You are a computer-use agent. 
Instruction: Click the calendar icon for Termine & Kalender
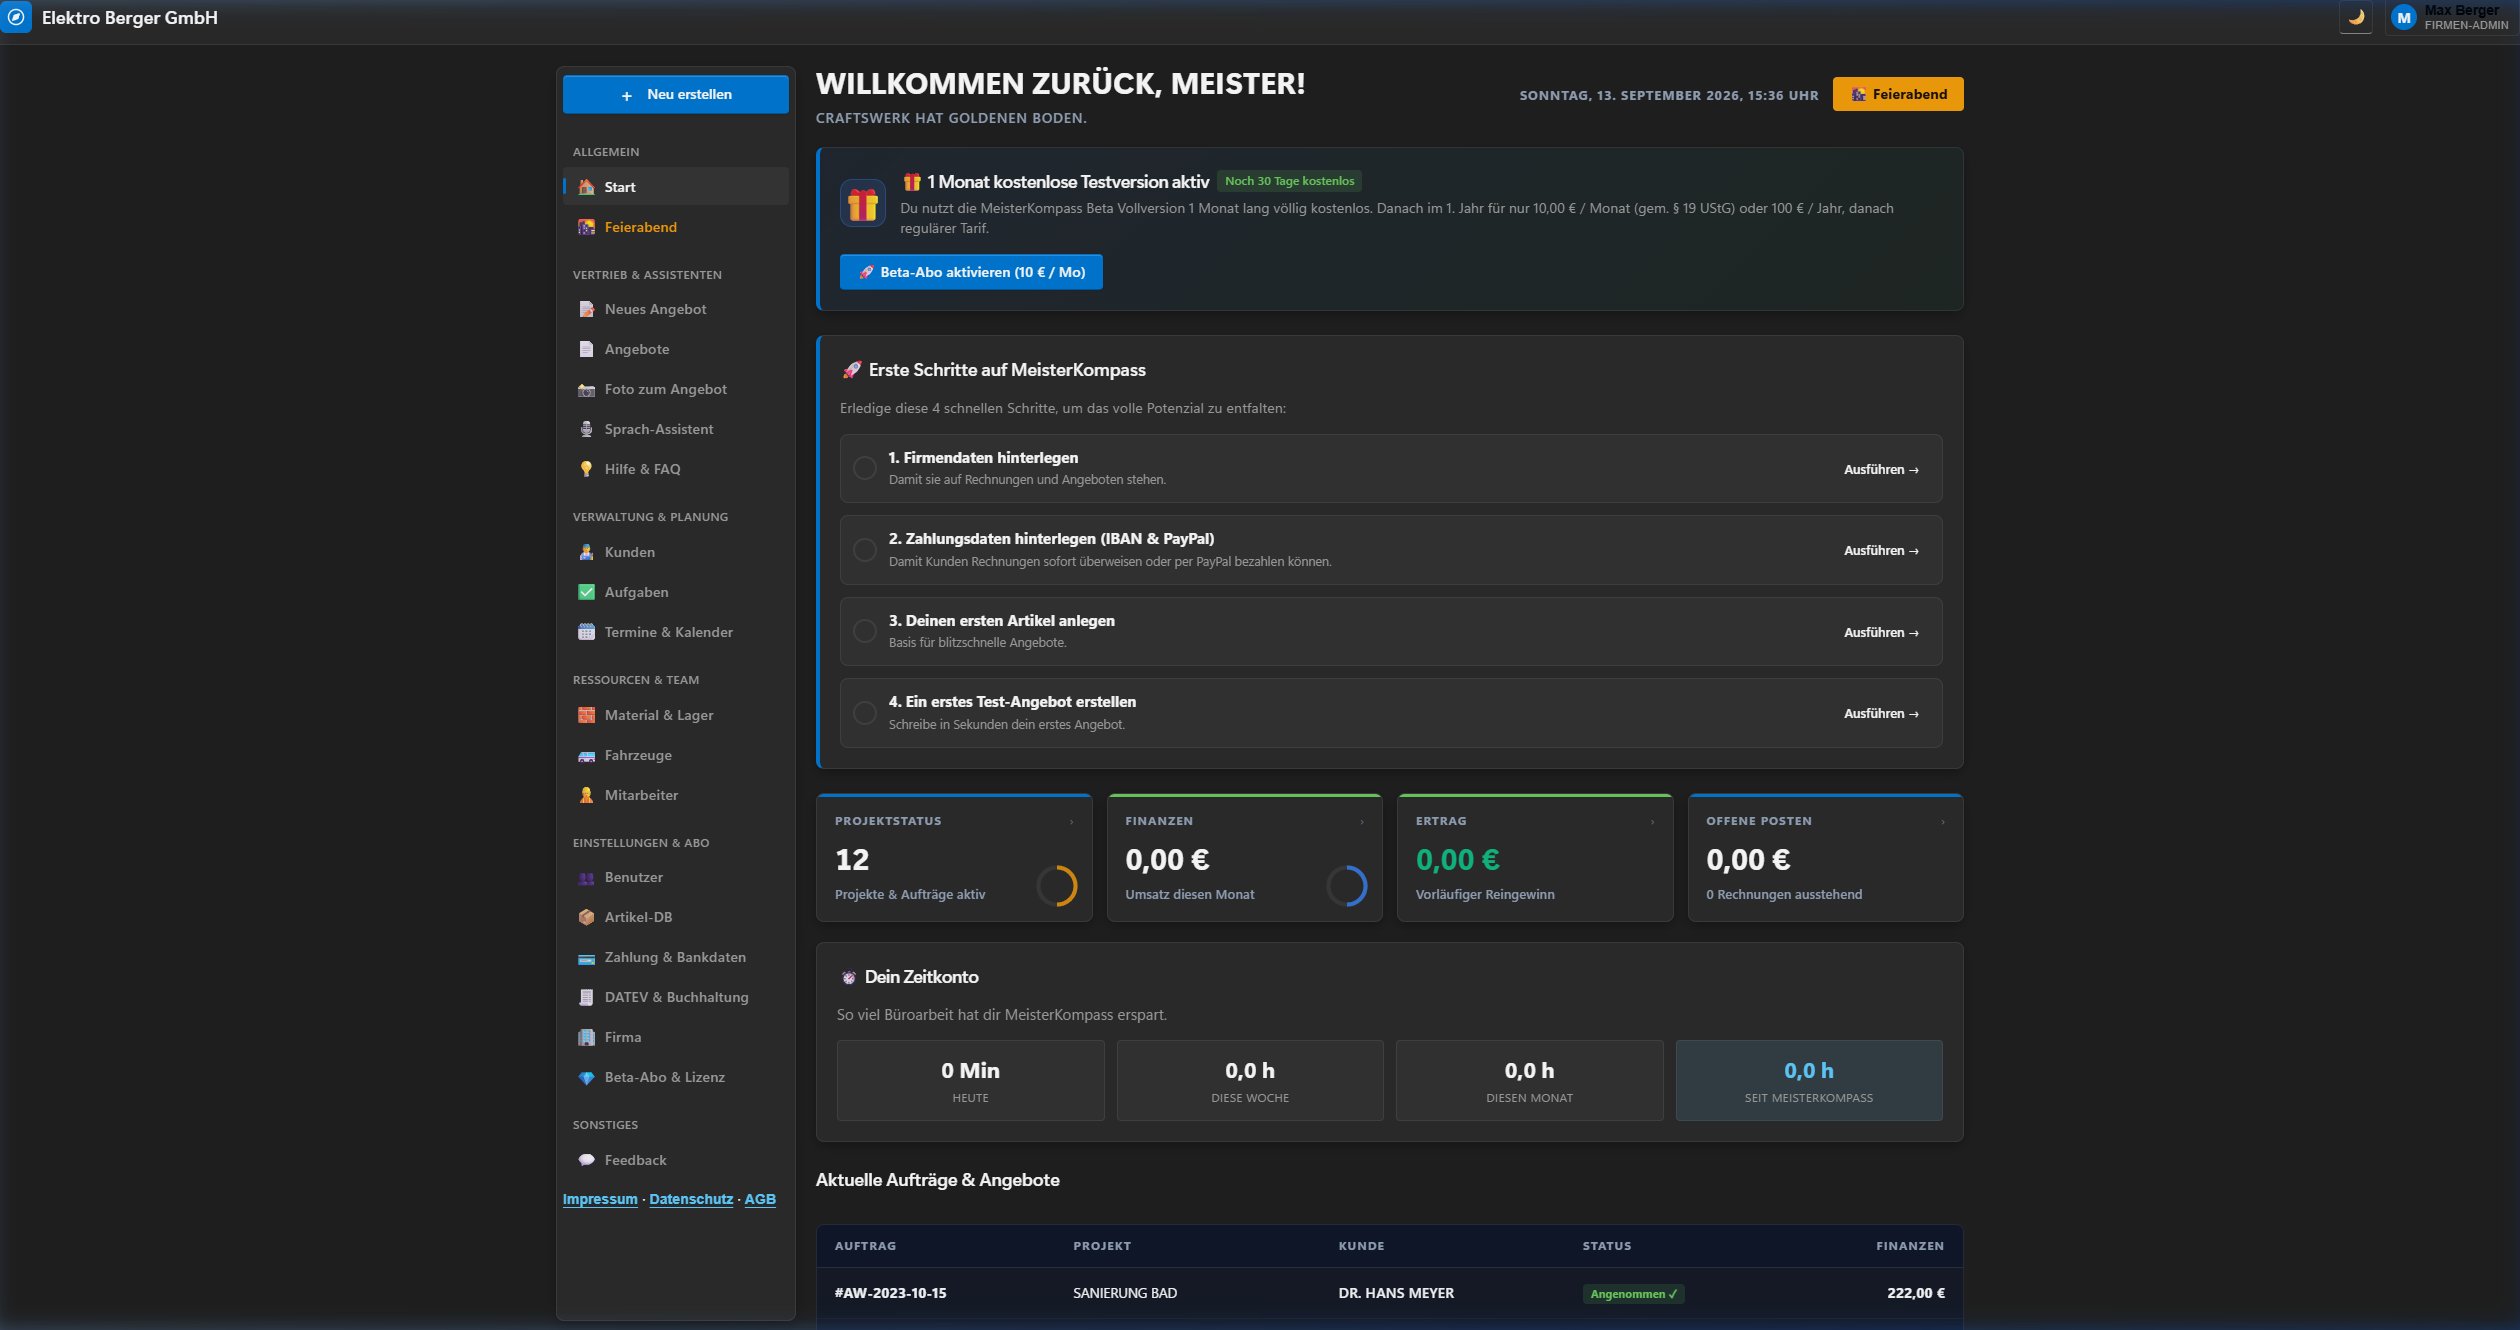coord(586,632)
